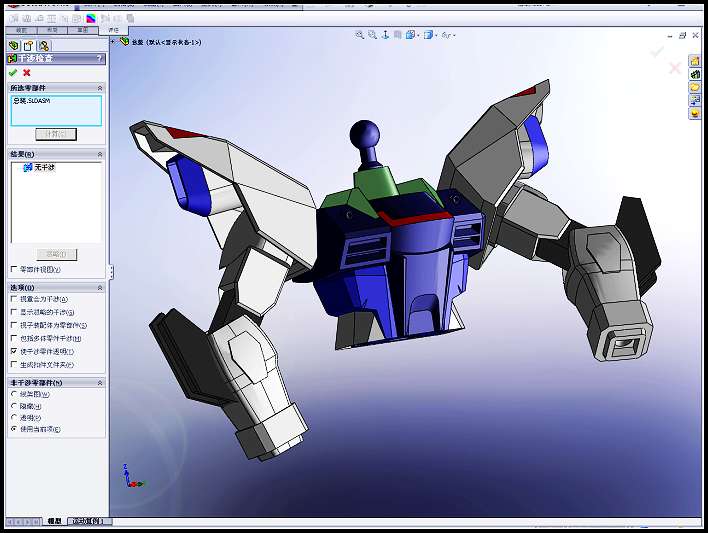Viewport: 708px width, 533px height.
Task: Open SolidWorks Resources house icon in task pane
Action: [694, 61]
